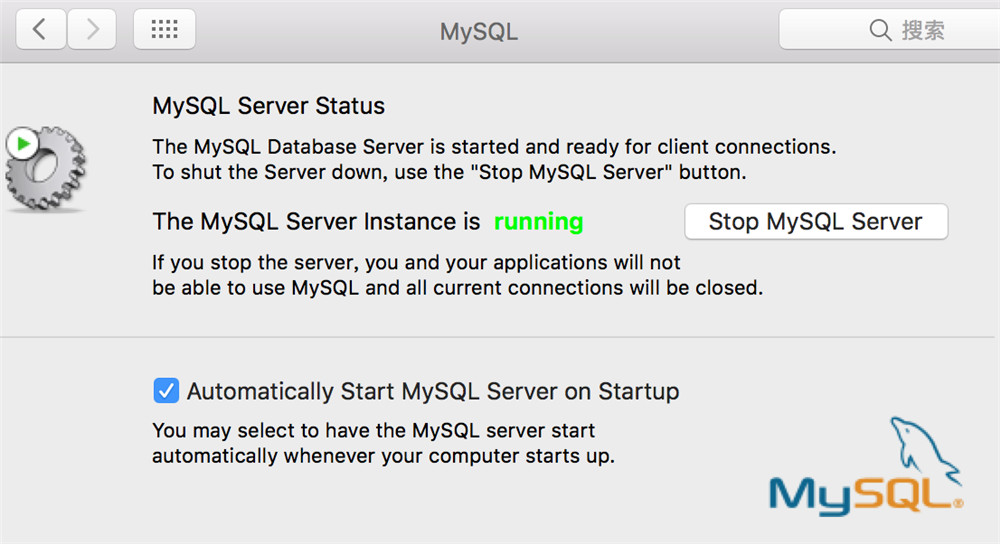Click "The MySQL Server Instance is" label
The height and width of the screenshot is (544, 1000).
(x=316, y=222)
